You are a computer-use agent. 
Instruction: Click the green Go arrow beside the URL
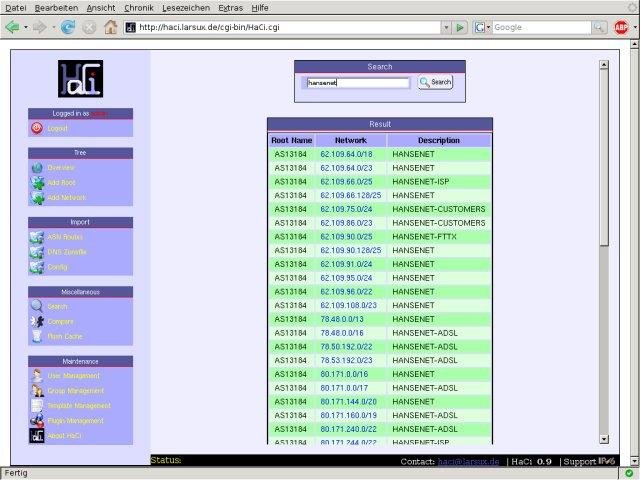tap(460, 27)
